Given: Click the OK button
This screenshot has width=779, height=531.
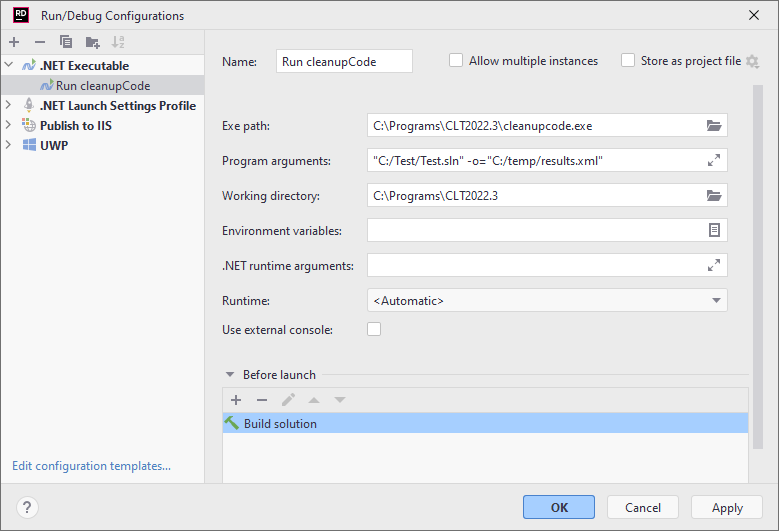Looking at the screenshot, I should pos(558,507).
